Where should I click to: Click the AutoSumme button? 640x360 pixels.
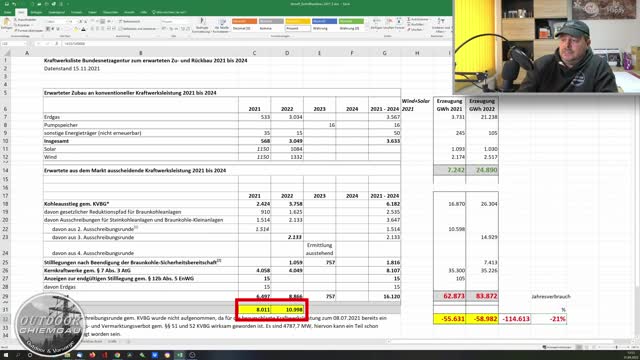point(418,20)
